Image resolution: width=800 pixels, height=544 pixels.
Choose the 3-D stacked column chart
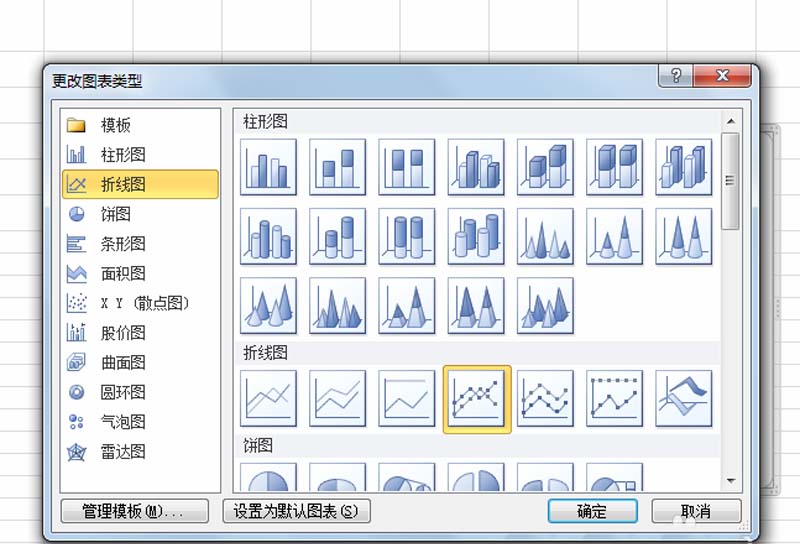[x=545, y=167]
